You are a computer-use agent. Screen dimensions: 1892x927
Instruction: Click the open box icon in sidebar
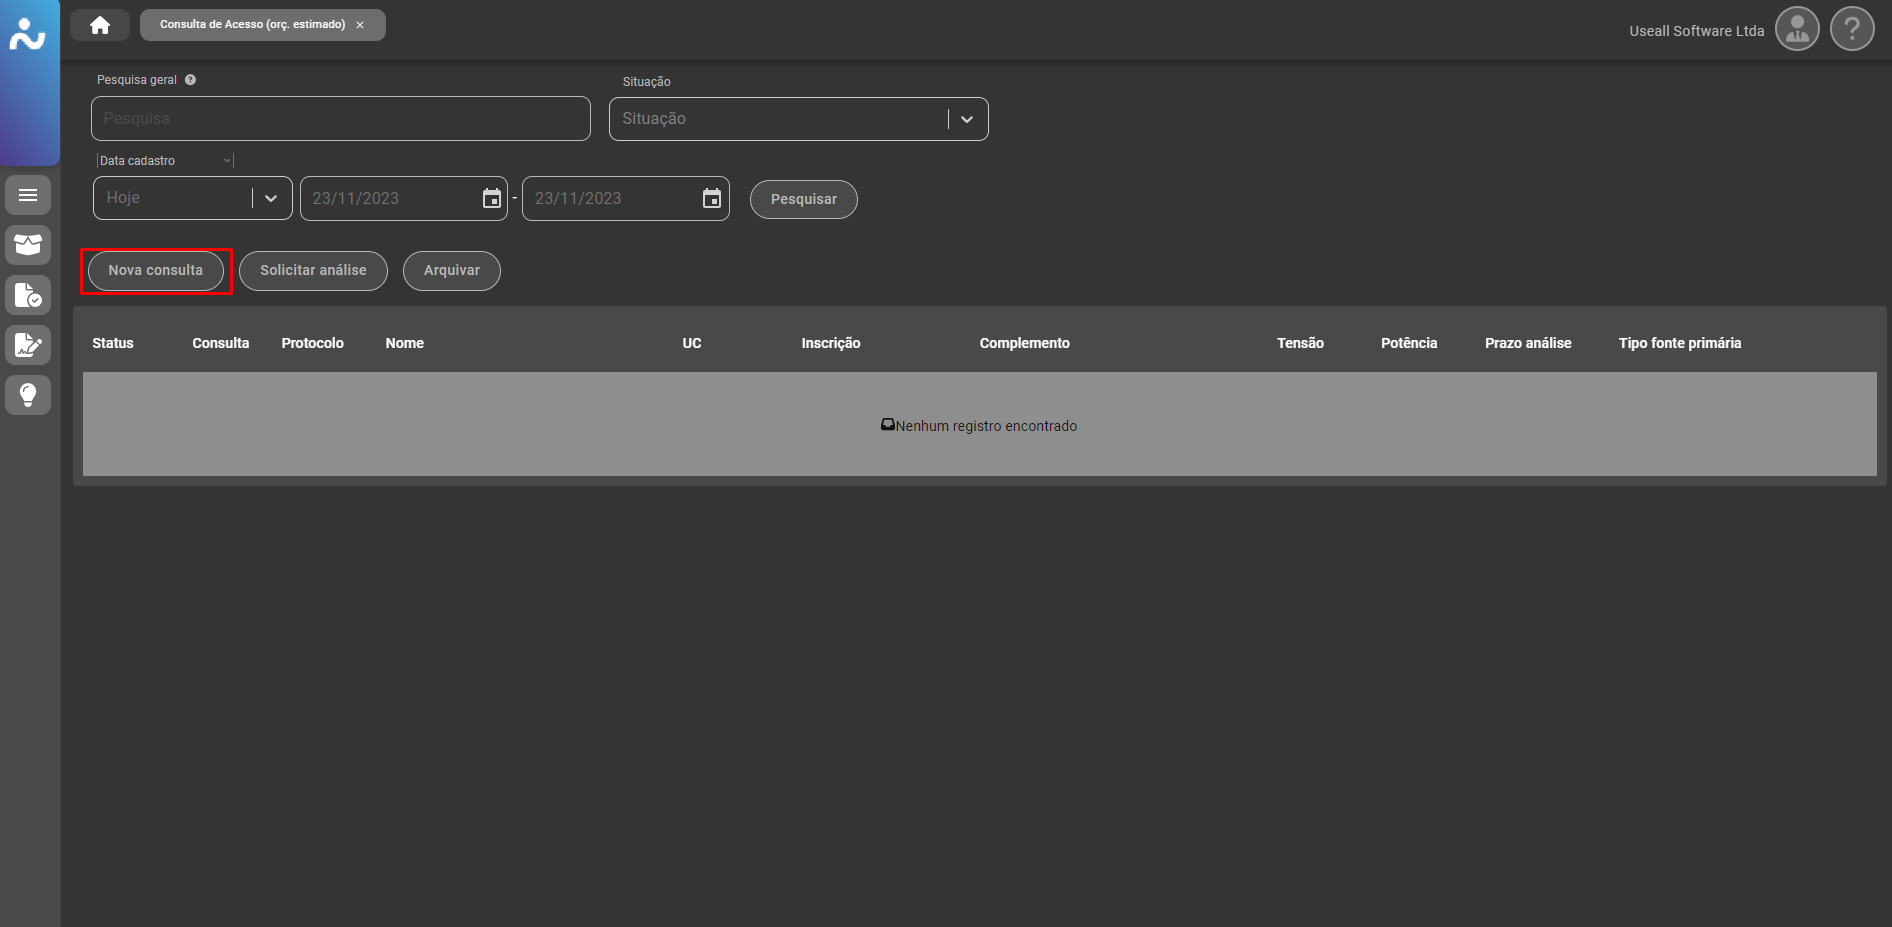tap(28, 245)
